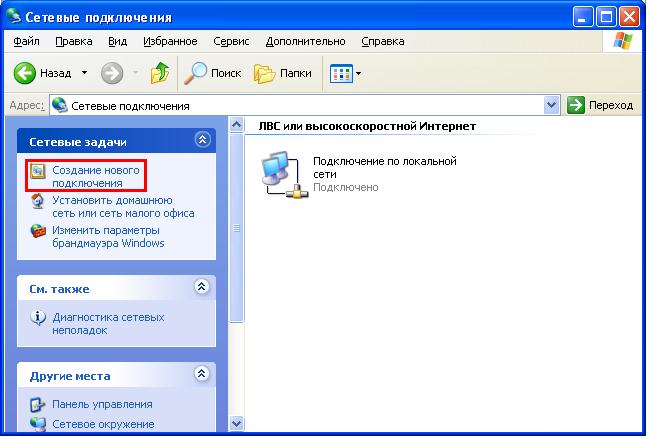Screen dimensions: 651x439
Task: Click the Views grid icon
Action: pyautogui.click(x=341, y=74)
